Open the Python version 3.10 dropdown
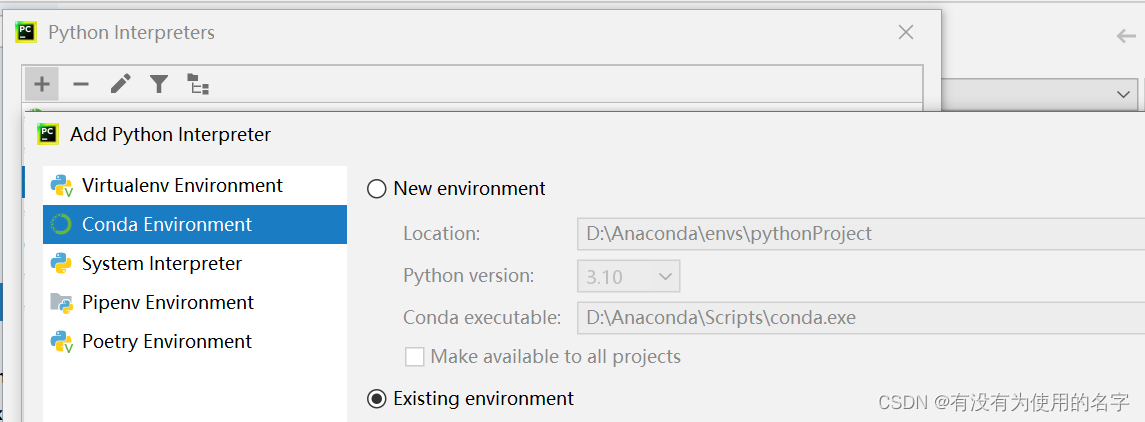The height and width of the screenshot is (422, 1145). [628, 276]
